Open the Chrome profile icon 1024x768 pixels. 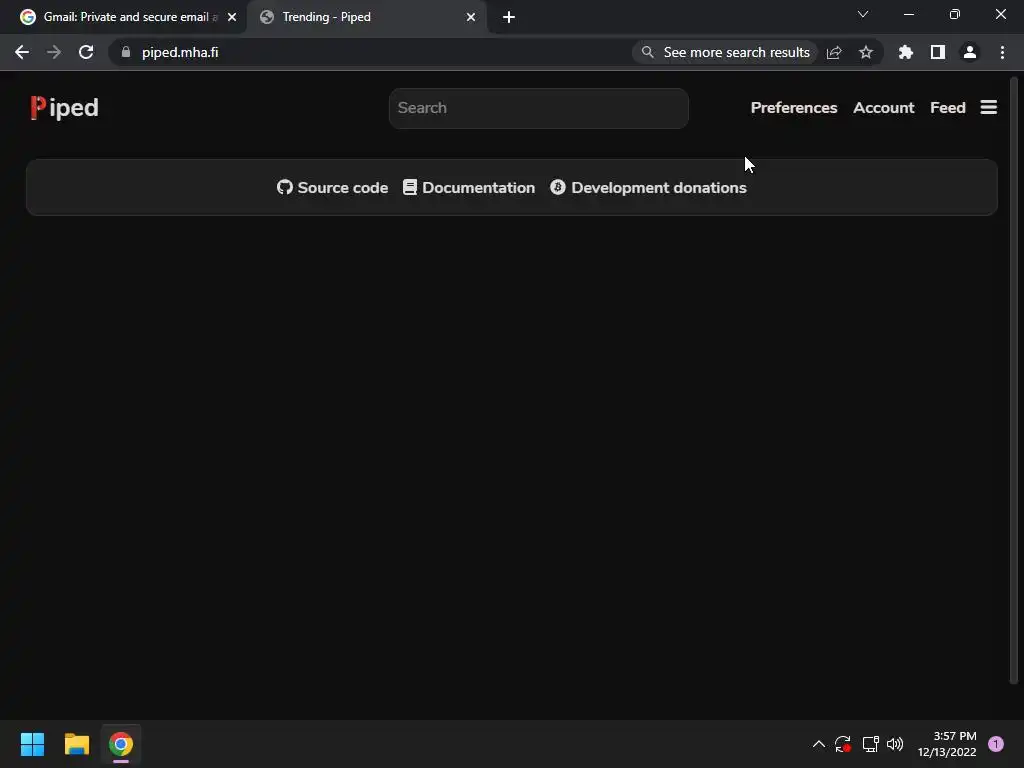pyautogui.click(x=970, y=52)
